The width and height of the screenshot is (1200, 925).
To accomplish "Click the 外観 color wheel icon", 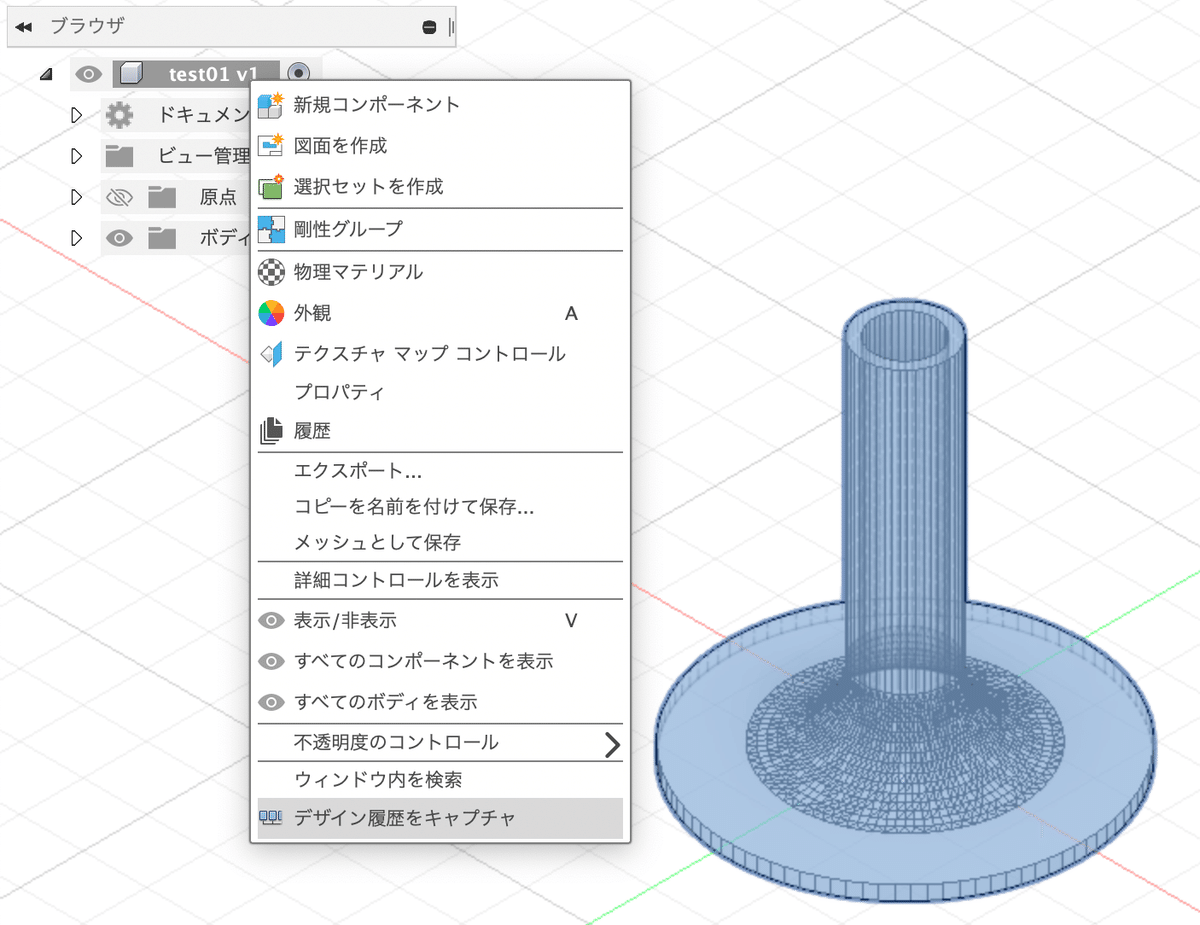I will (x=270, y=313).
